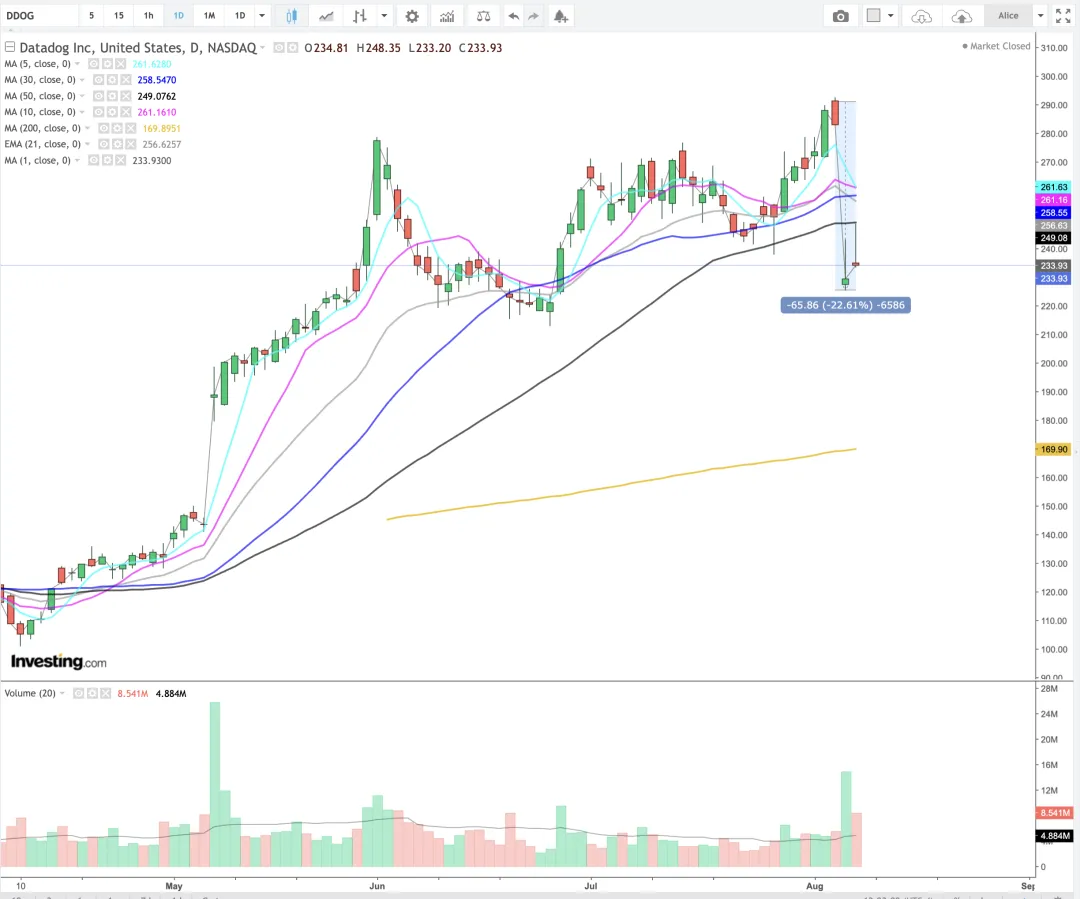Open settings gear for Datadog Inc series
Viewport: 1080px width, 899px height.
[x=293, y=48]
